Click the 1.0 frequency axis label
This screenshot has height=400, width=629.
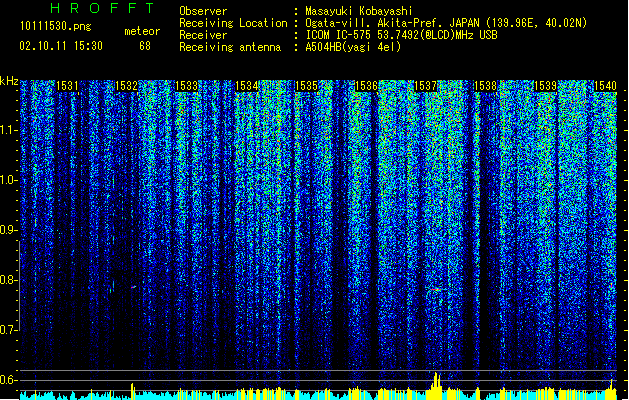(9, 180)
